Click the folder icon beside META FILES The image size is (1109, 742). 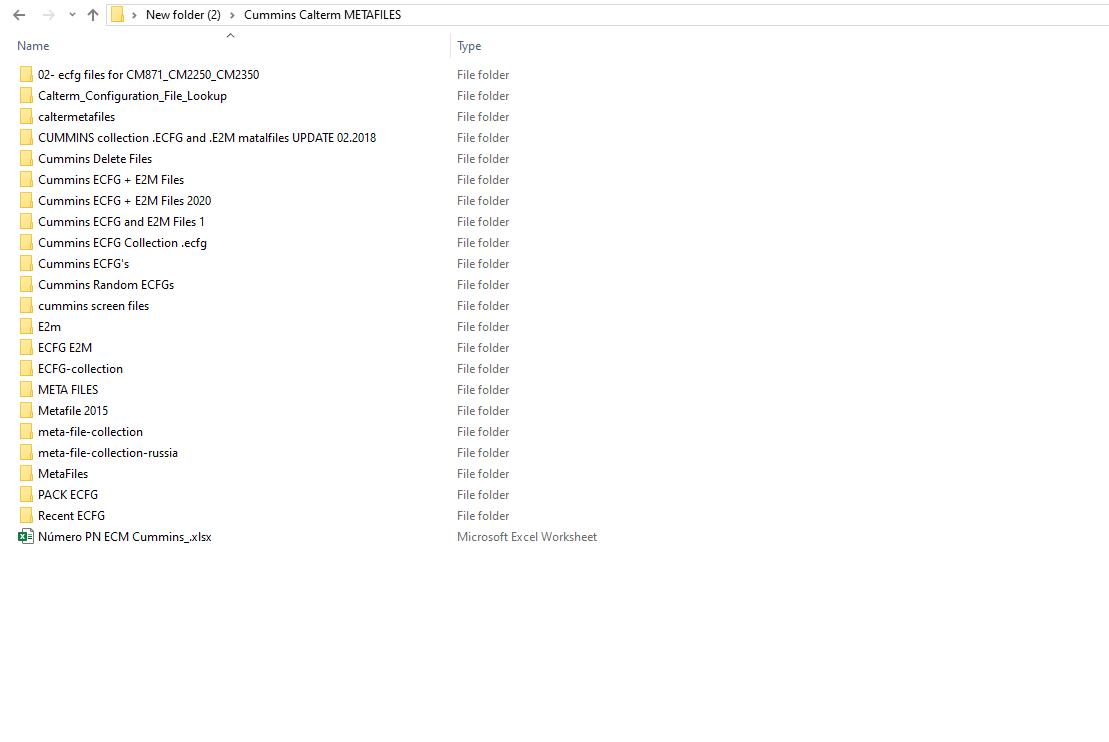[26, 390]
